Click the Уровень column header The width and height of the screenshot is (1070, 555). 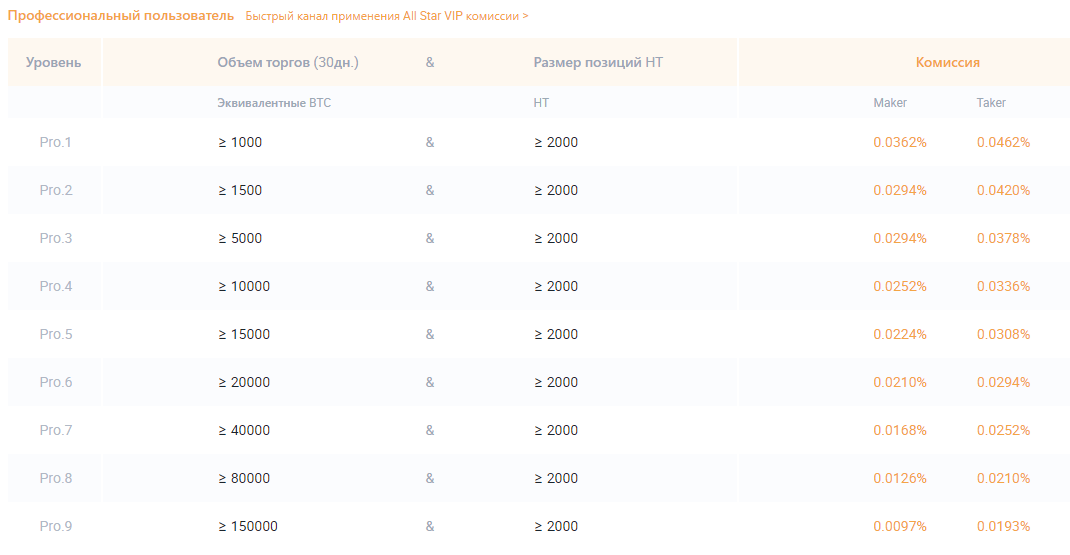pos(54,62)
